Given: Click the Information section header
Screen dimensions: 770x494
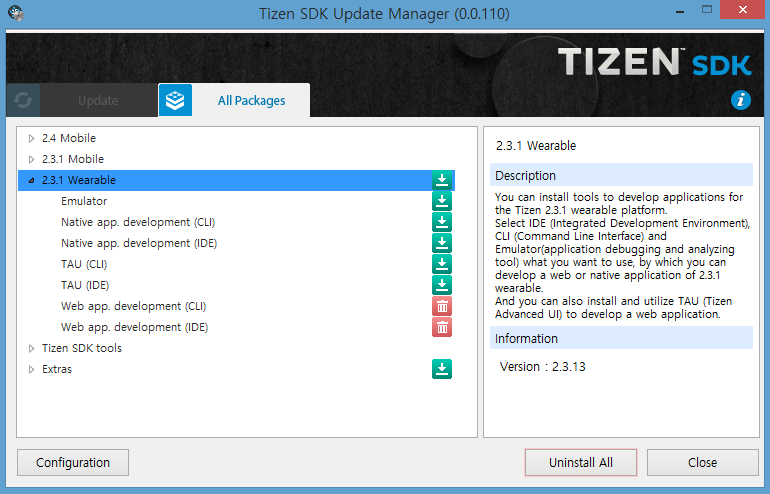Looking at the screenshot, I should click(621, 338).
